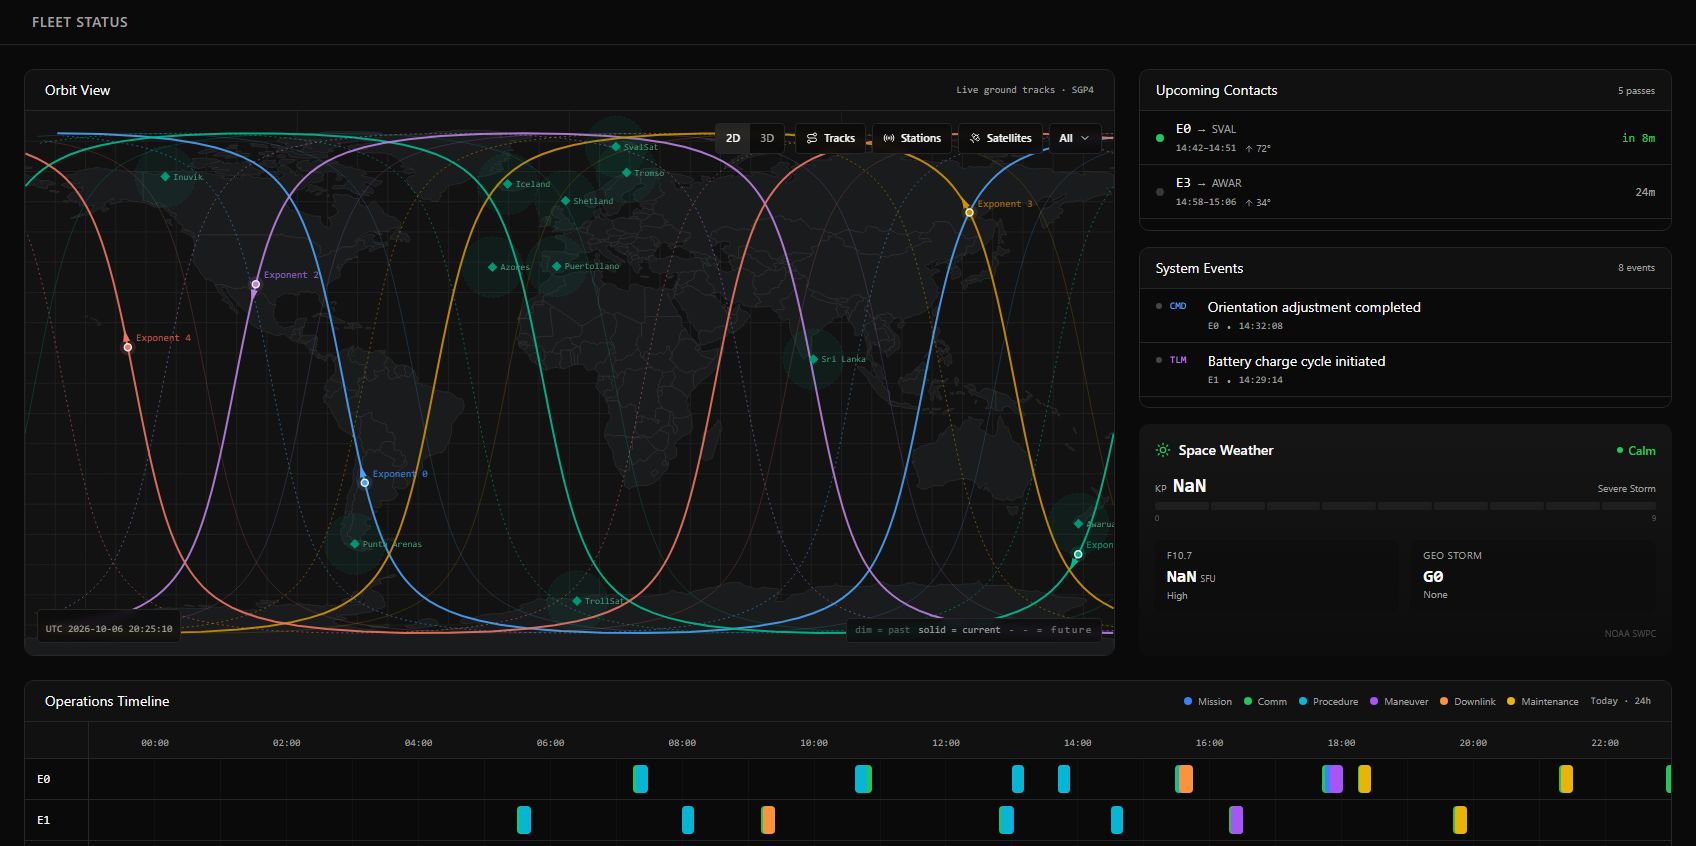
Task: Open the E3 to AWAR contact pass
Action: click(1405, 192)
